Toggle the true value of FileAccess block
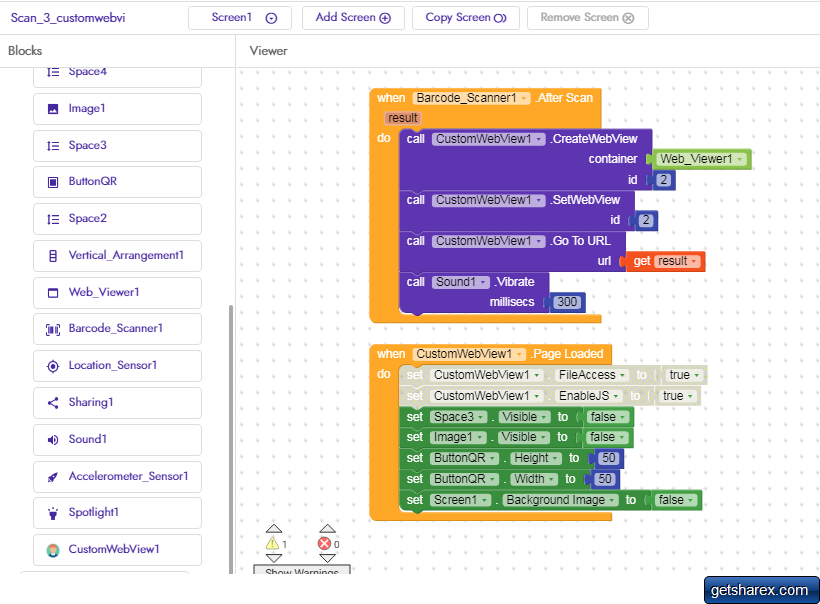 [684, 375]
